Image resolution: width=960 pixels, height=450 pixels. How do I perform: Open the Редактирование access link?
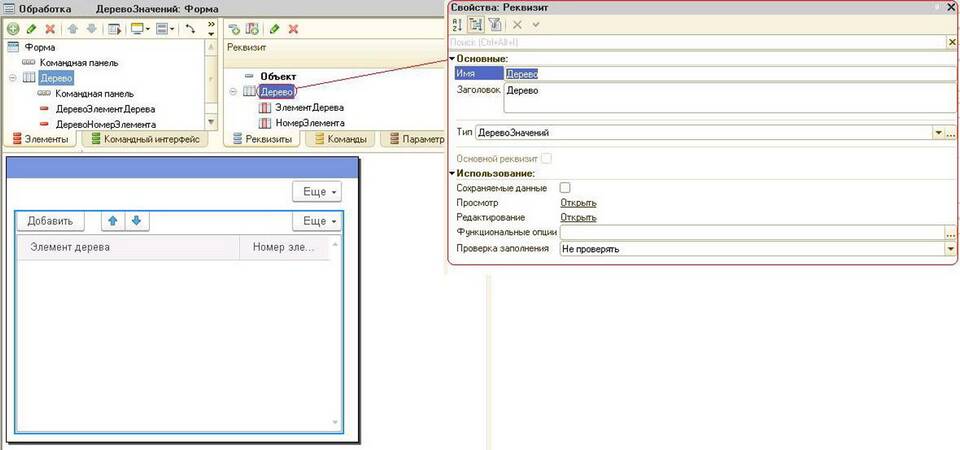pyautogui.click(x=578, y=217)
